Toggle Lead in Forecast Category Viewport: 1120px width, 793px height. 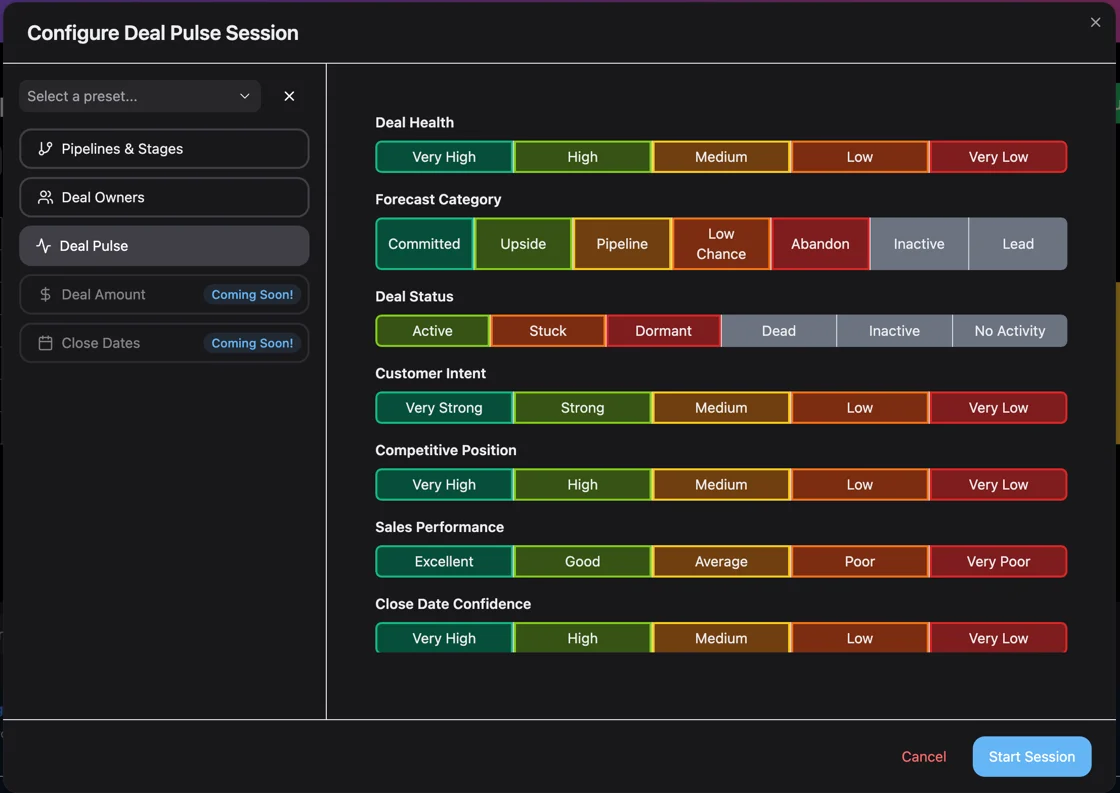pyautogui.click(x=1017, y=243)
